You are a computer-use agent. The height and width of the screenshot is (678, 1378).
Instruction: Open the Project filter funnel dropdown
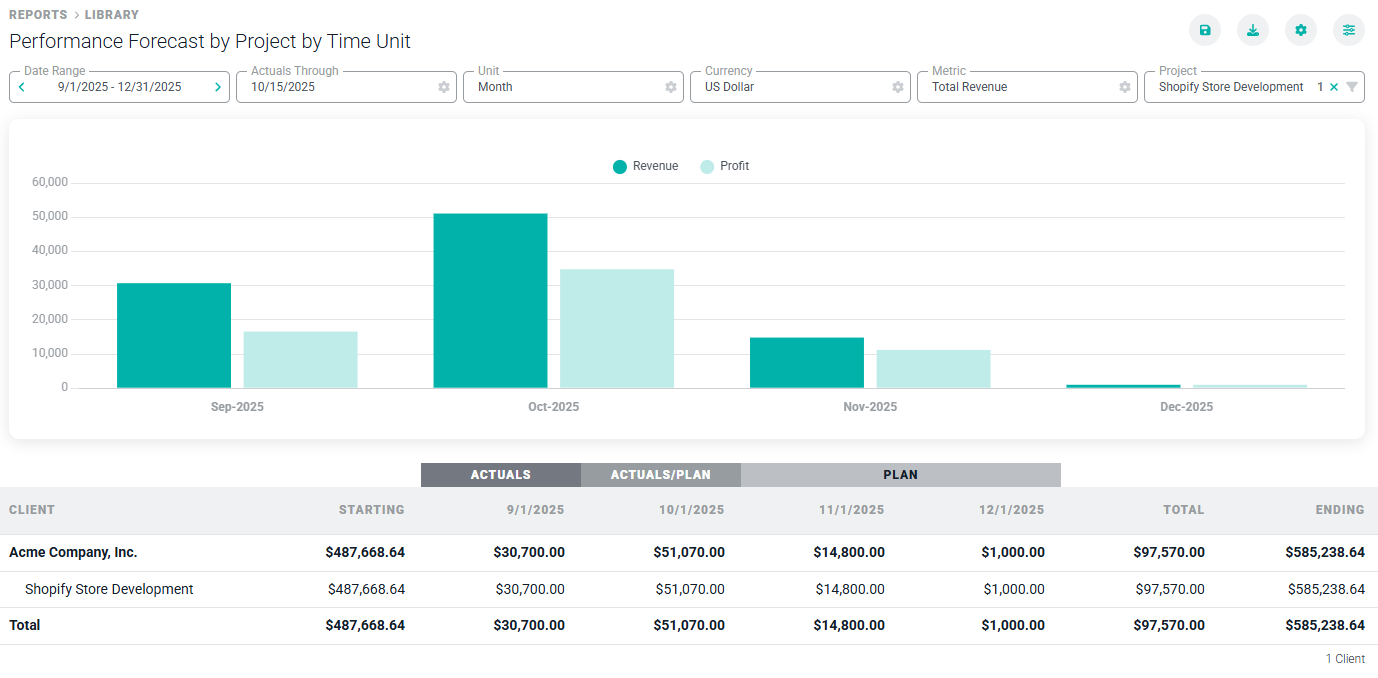1352,87
